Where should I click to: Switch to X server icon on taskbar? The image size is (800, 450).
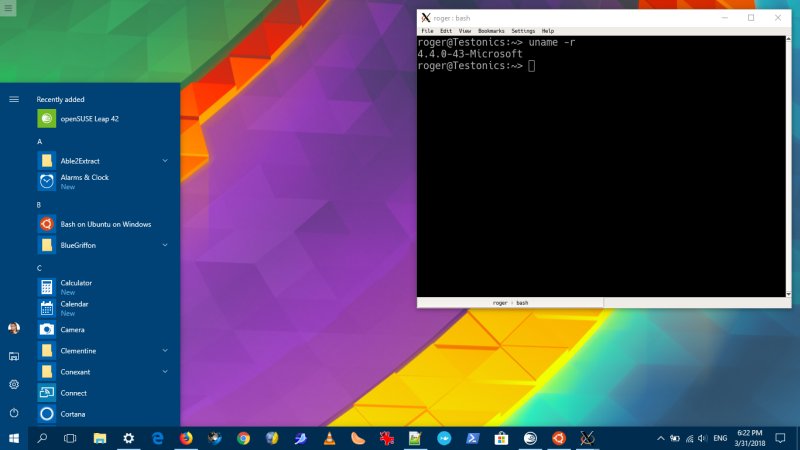pyautogui.click(x=587, y=438)
